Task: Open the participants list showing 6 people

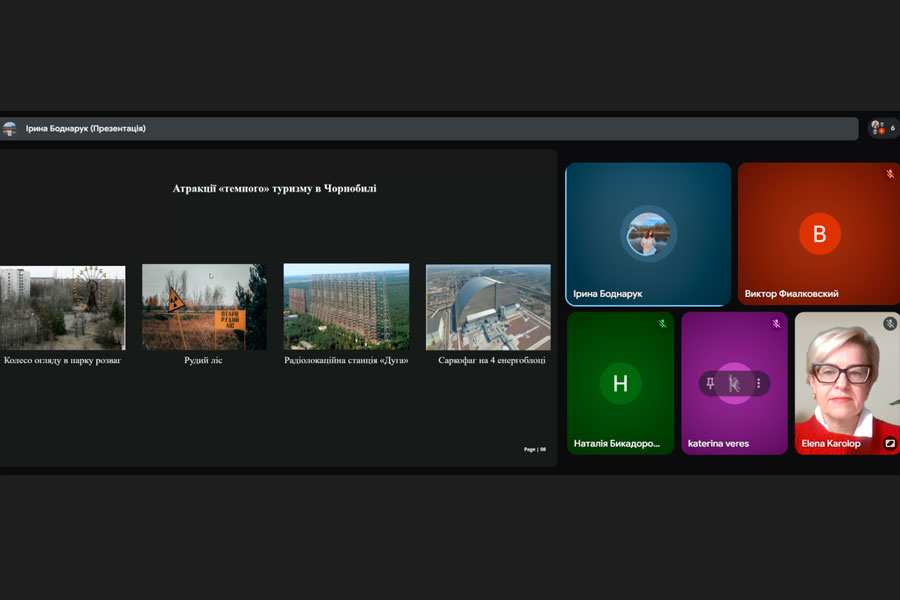Action: coord(882,128)
